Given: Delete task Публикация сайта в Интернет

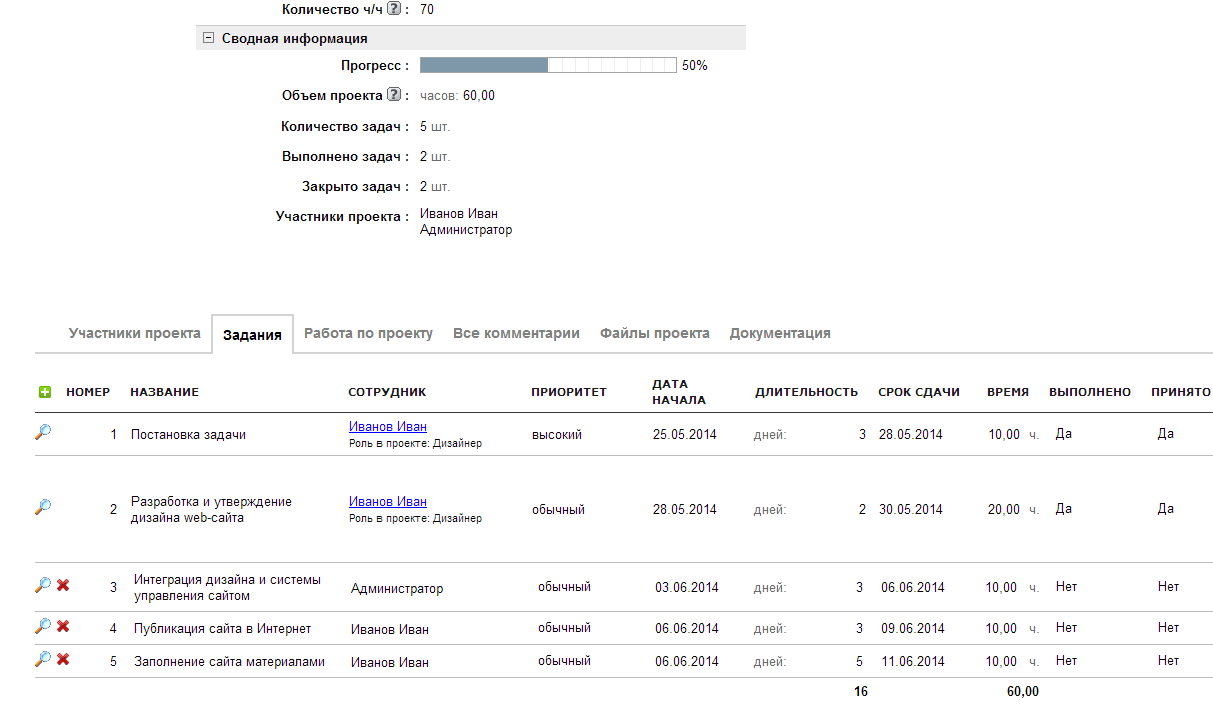Looking at the screenshot, I should [x=63, y=626].
